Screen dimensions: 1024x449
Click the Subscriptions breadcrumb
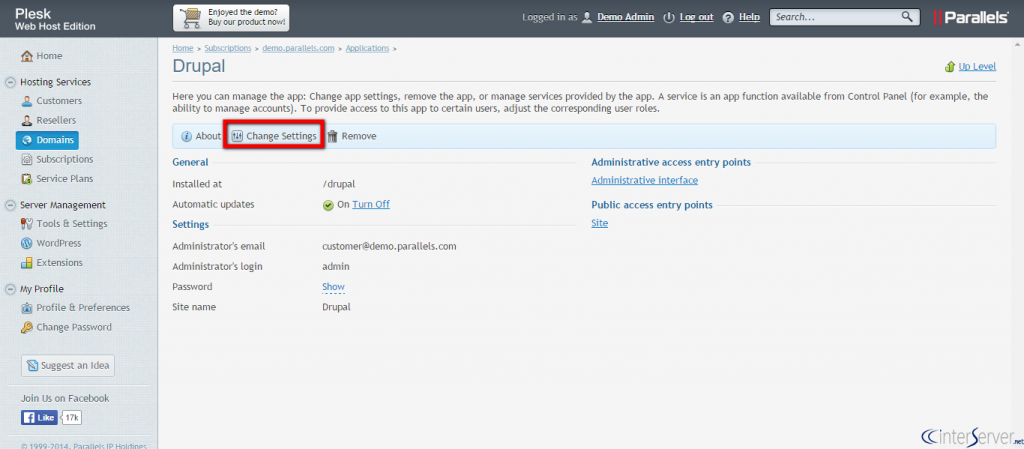[228, 48]
